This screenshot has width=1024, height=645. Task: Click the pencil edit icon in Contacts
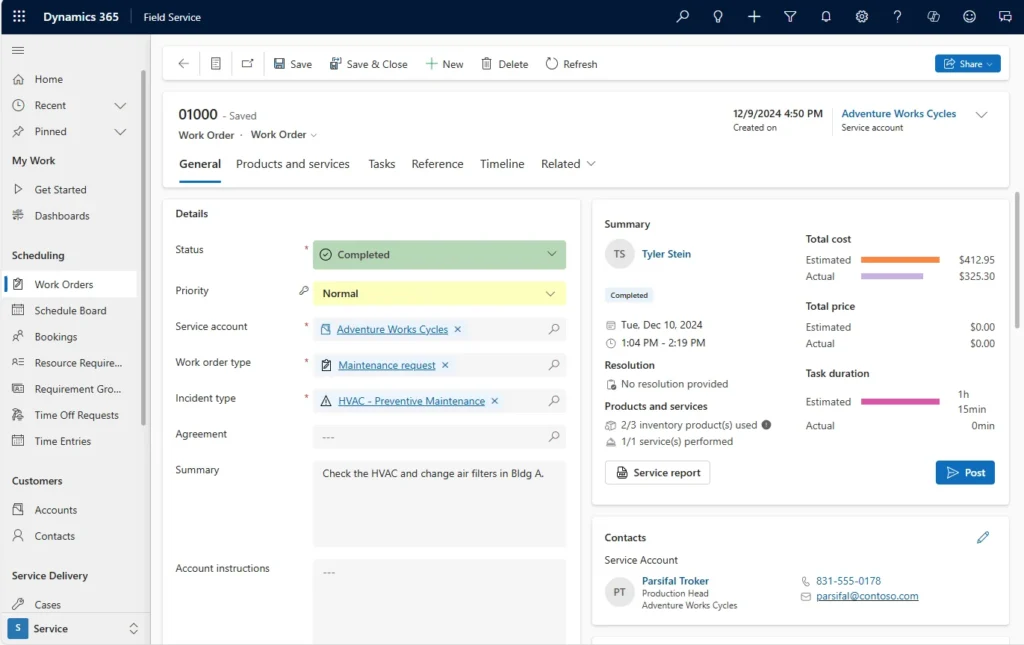point(982,538)
